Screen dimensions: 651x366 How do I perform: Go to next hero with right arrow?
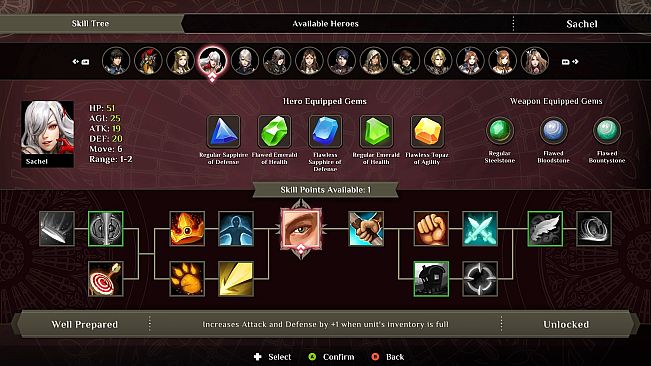(570, 61)
